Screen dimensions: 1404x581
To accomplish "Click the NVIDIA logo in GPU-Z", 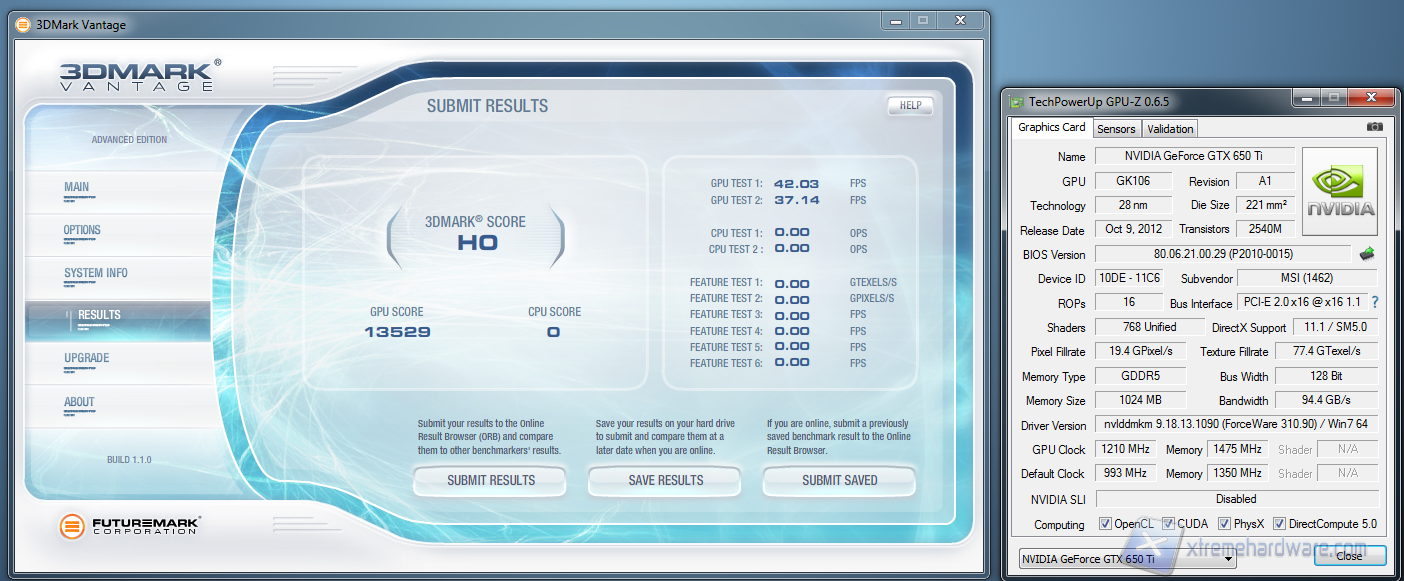I will click(x=1339, y=192).
